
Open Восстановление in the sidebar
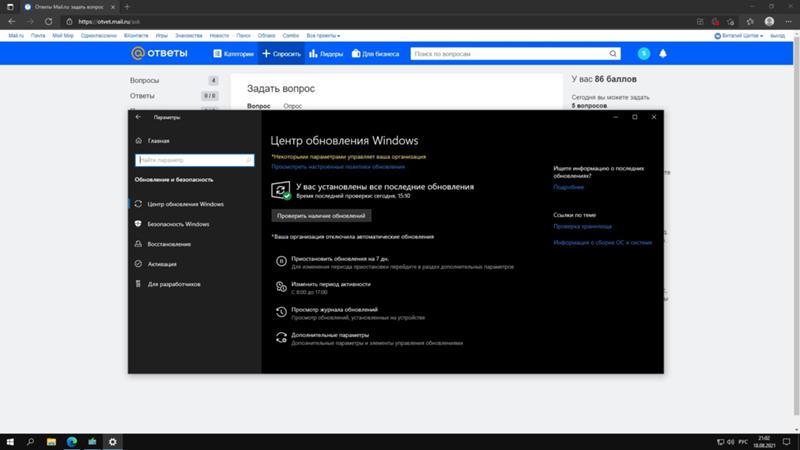point(169,244)
